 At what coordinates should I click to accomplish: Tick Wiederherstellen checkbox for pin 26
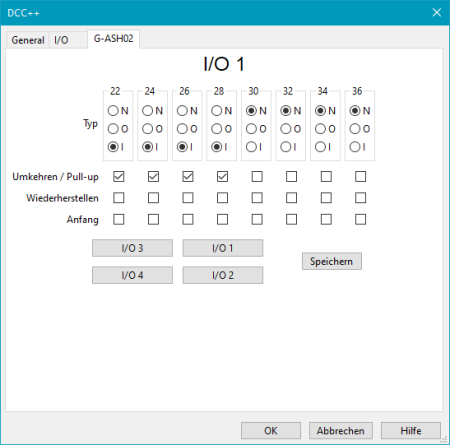188,198
